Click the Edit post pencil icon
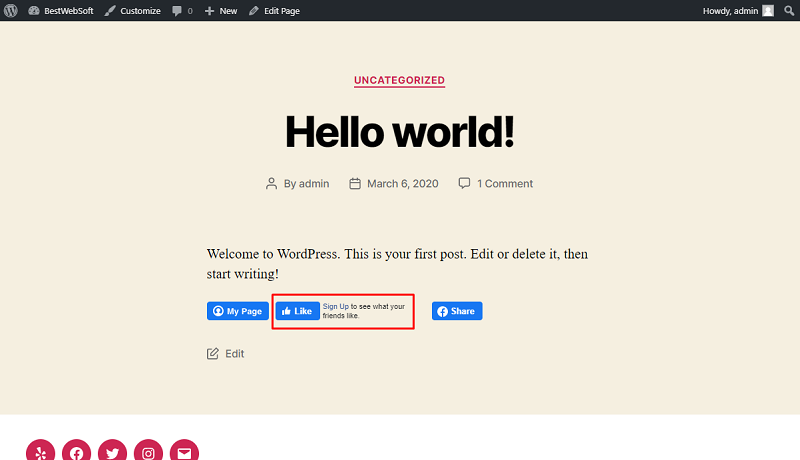Screen dimensions: 800x460 coord(213,353)
